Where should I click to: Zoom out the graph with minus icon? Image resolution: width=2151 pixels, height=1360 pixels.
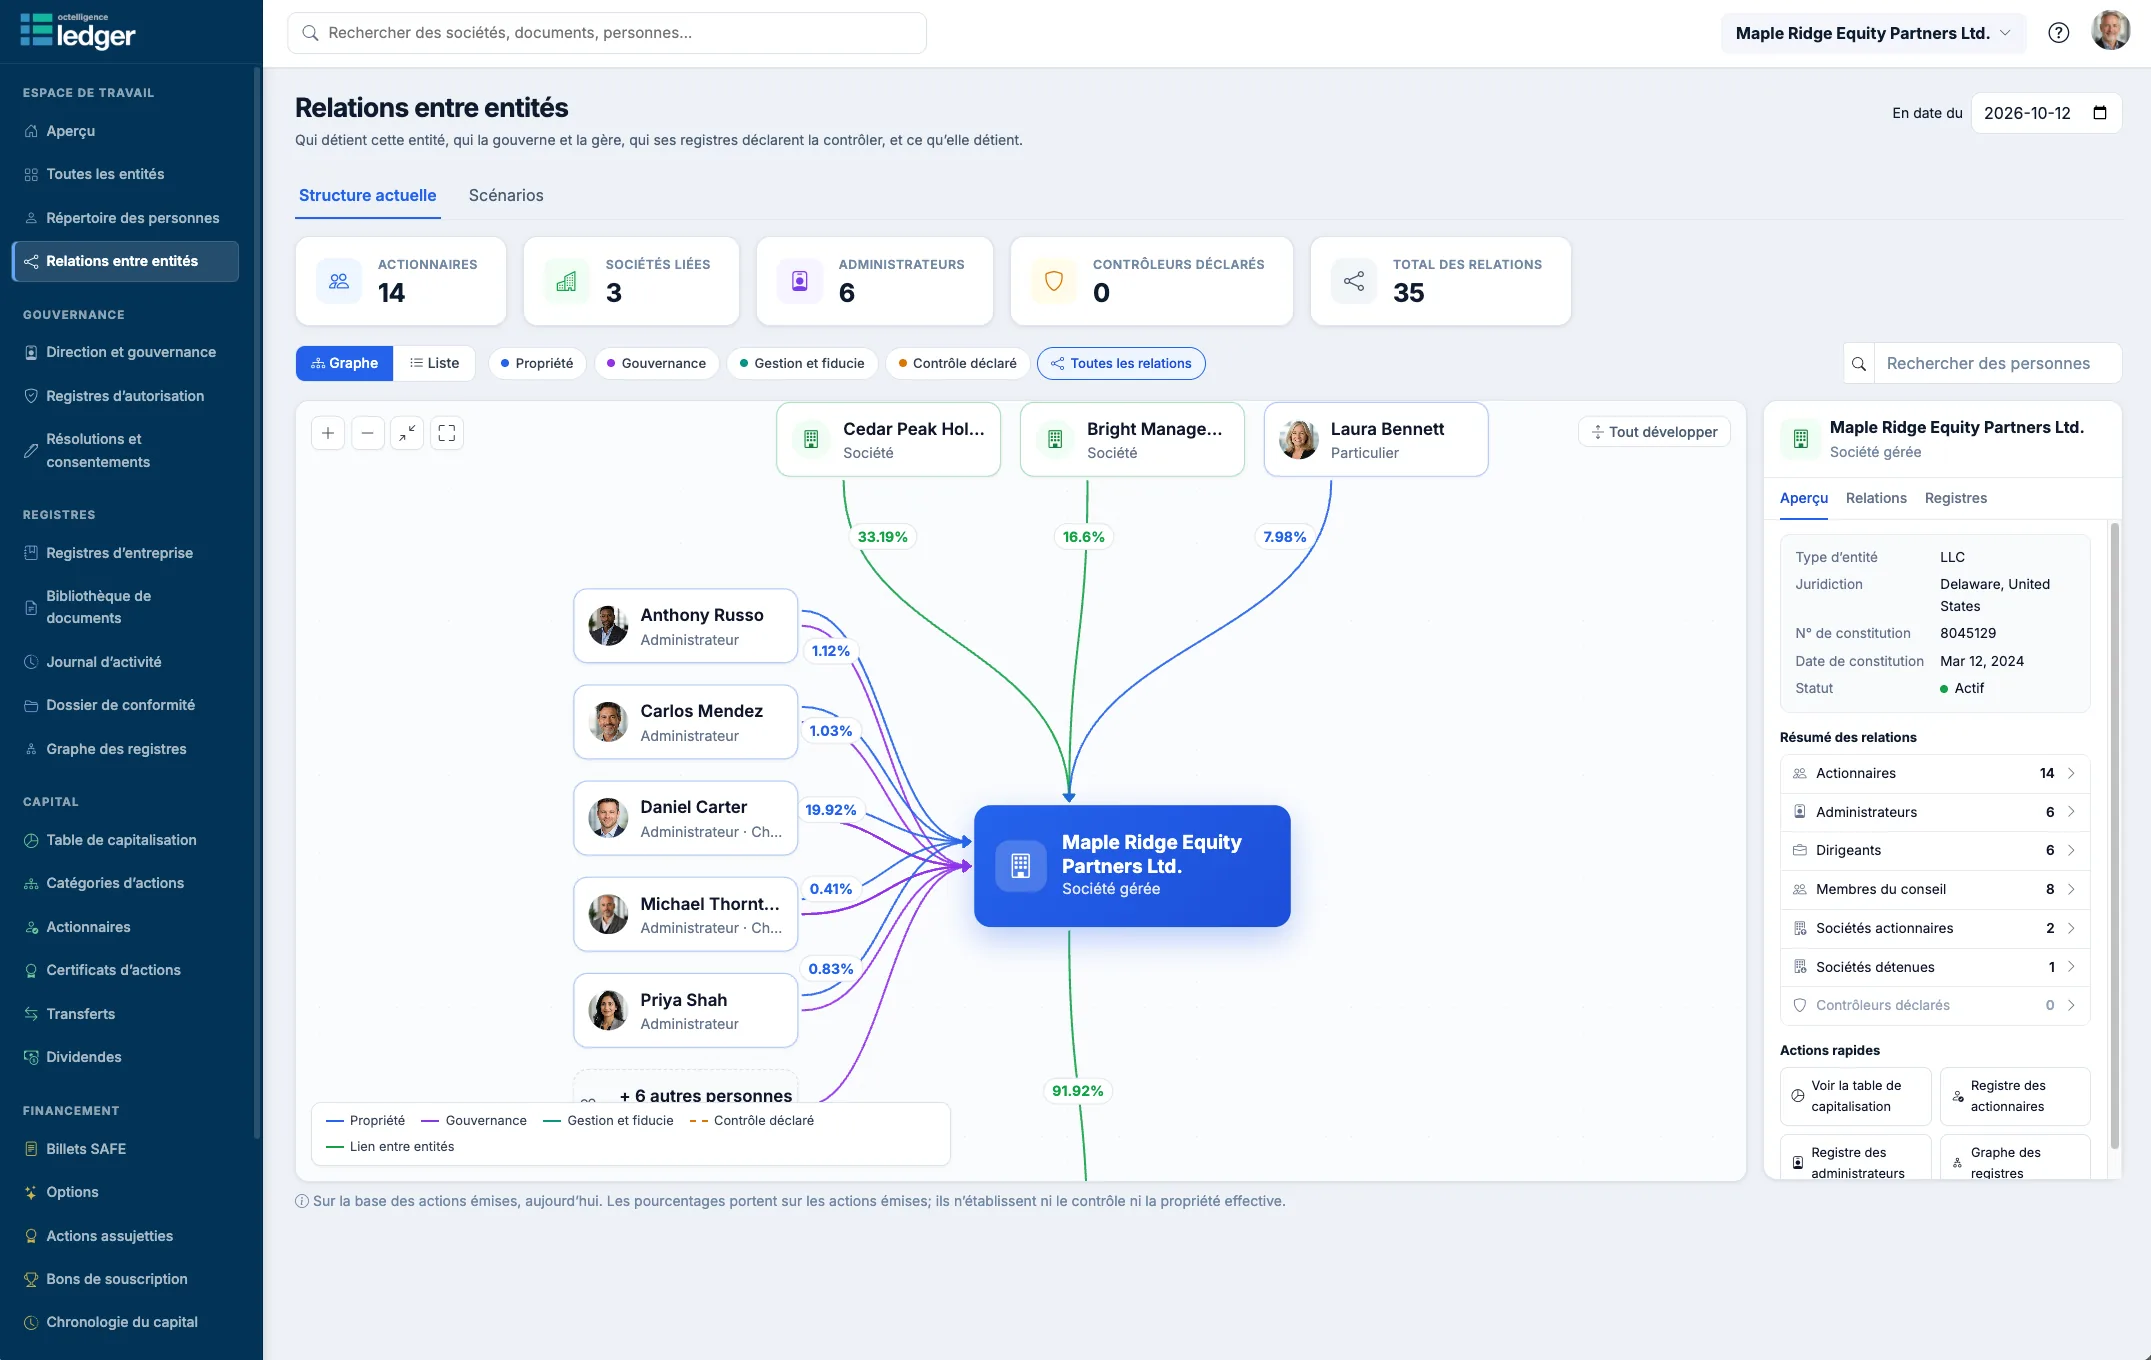point(368,433)
